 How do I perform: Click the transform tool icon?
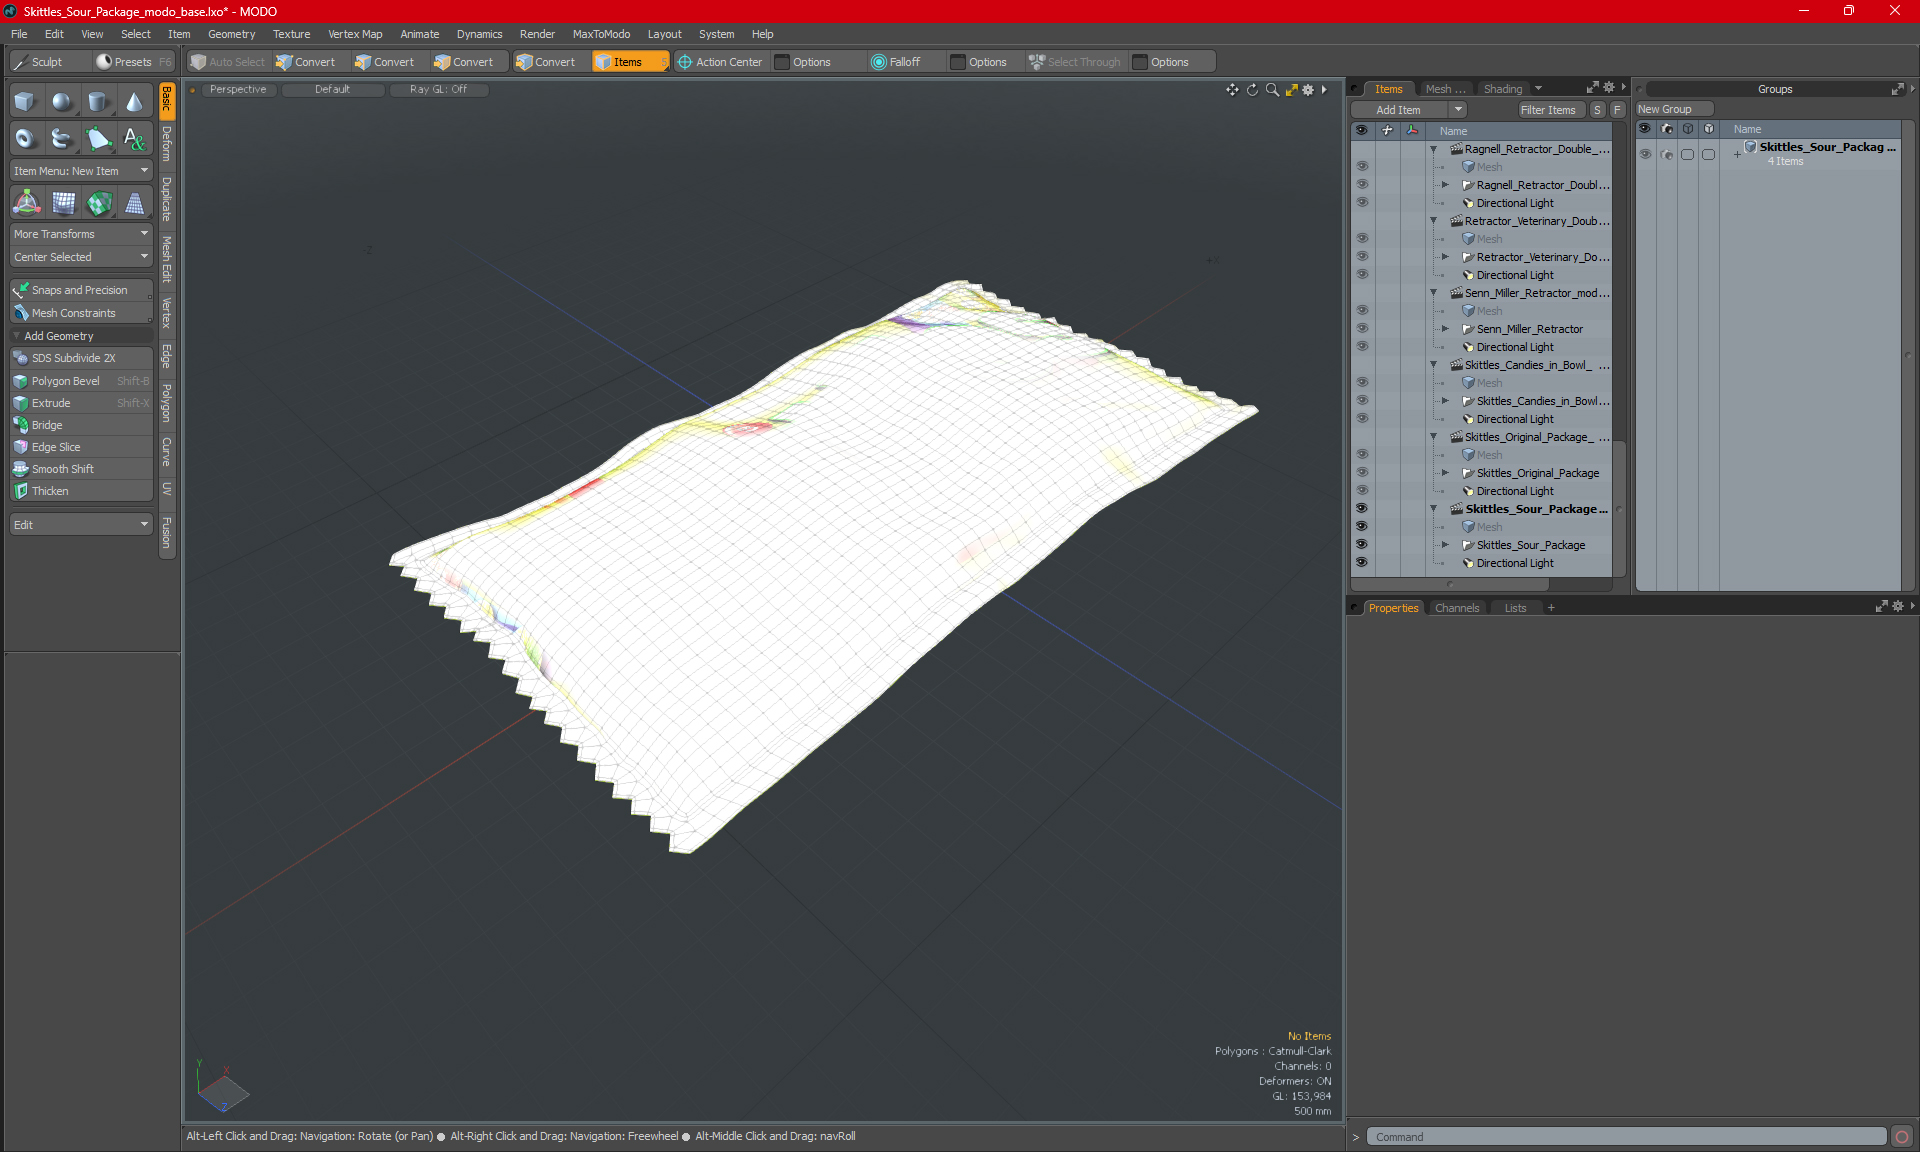(26, 203)
